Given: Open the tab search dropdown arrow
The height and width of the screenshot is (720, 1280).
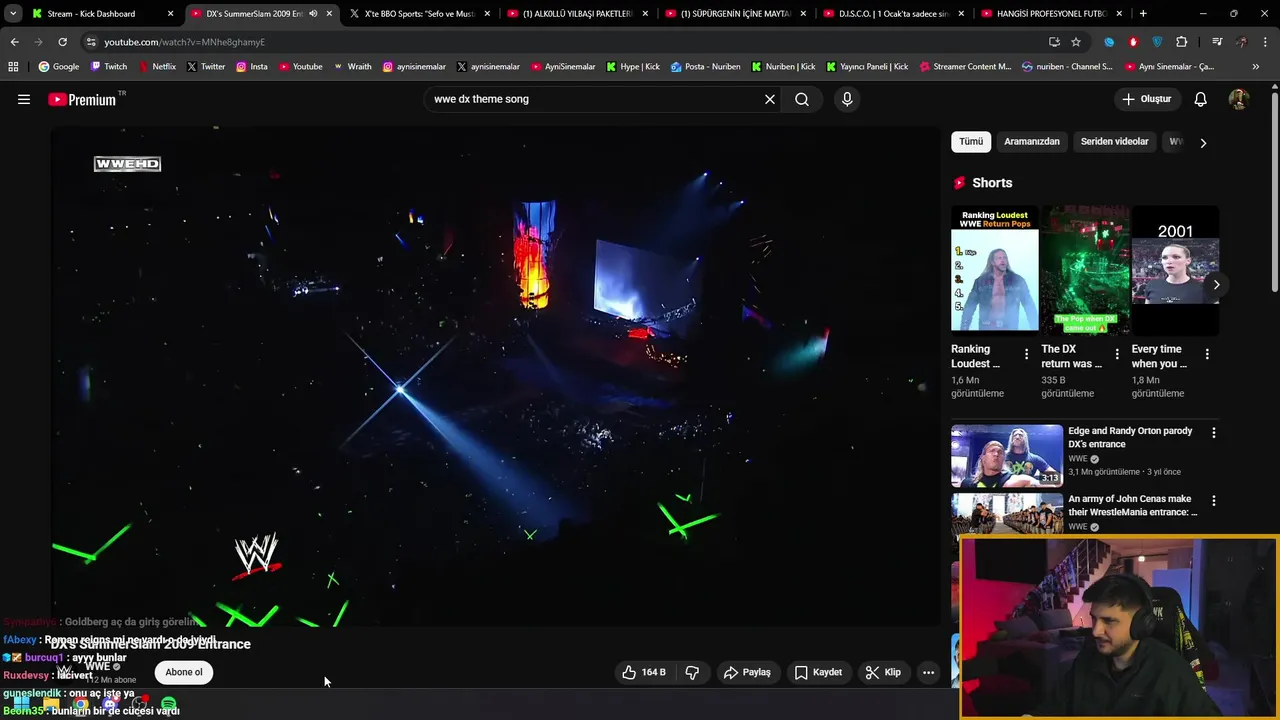Looking at the screenshot, I should 13,14.
